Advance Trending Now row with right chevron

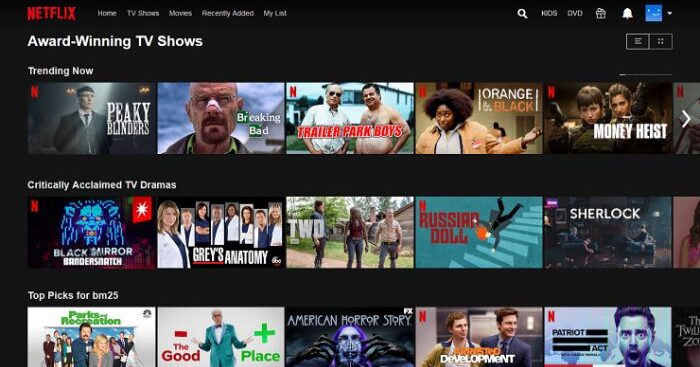(686, 118)
